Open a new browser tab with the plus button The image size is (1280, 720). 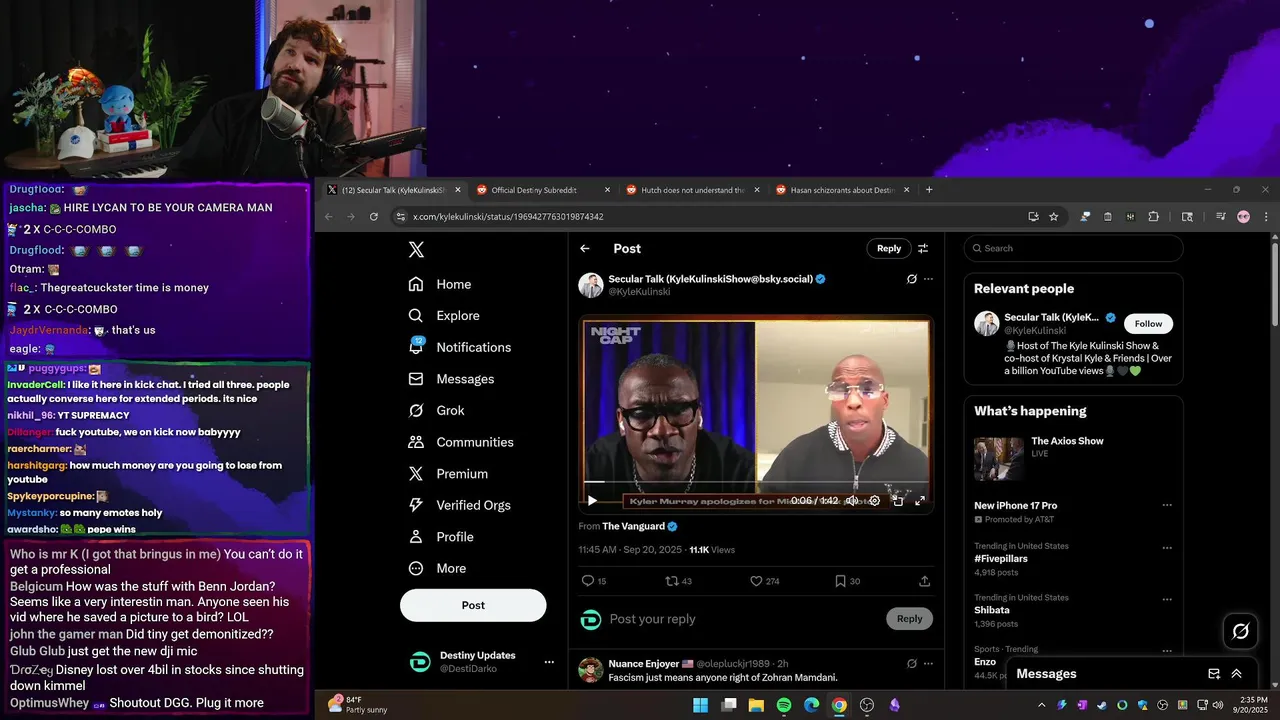tap(929, 190)
